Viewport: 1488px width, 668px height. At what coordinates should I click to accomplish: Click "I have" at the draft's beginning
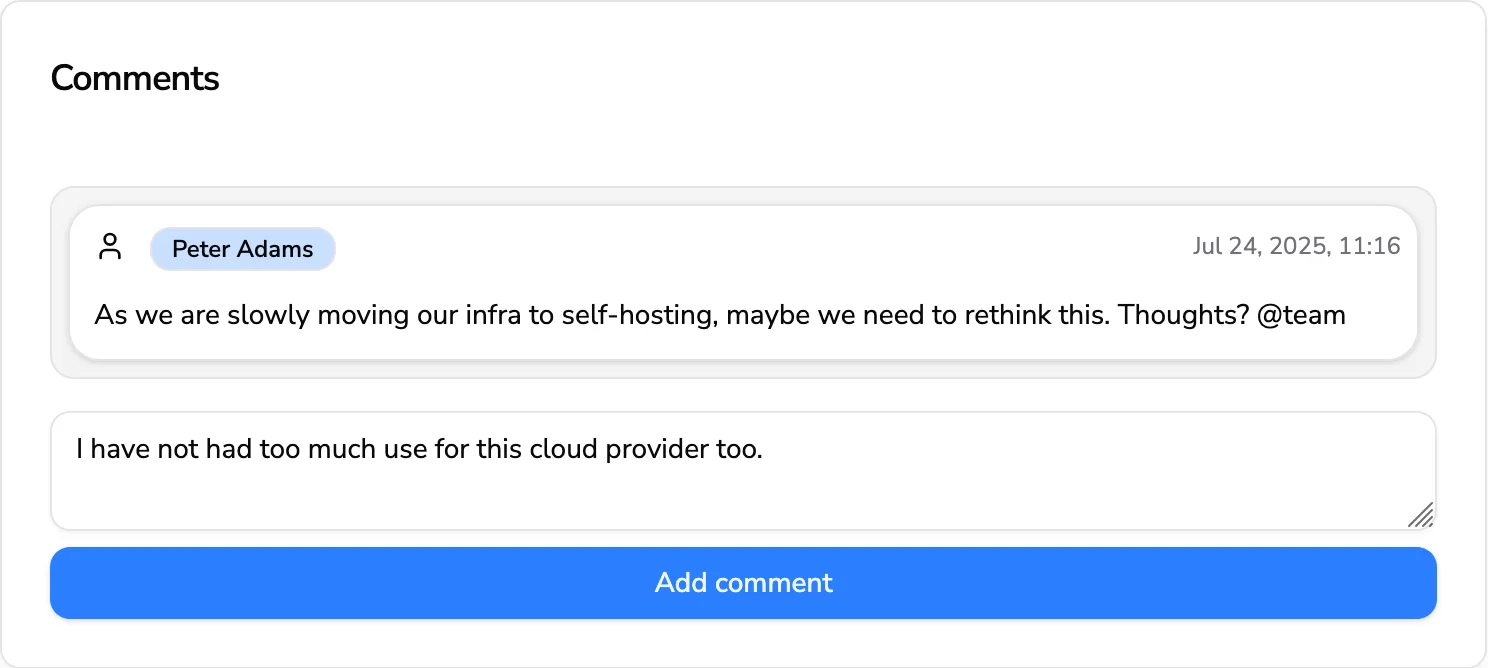108,450
